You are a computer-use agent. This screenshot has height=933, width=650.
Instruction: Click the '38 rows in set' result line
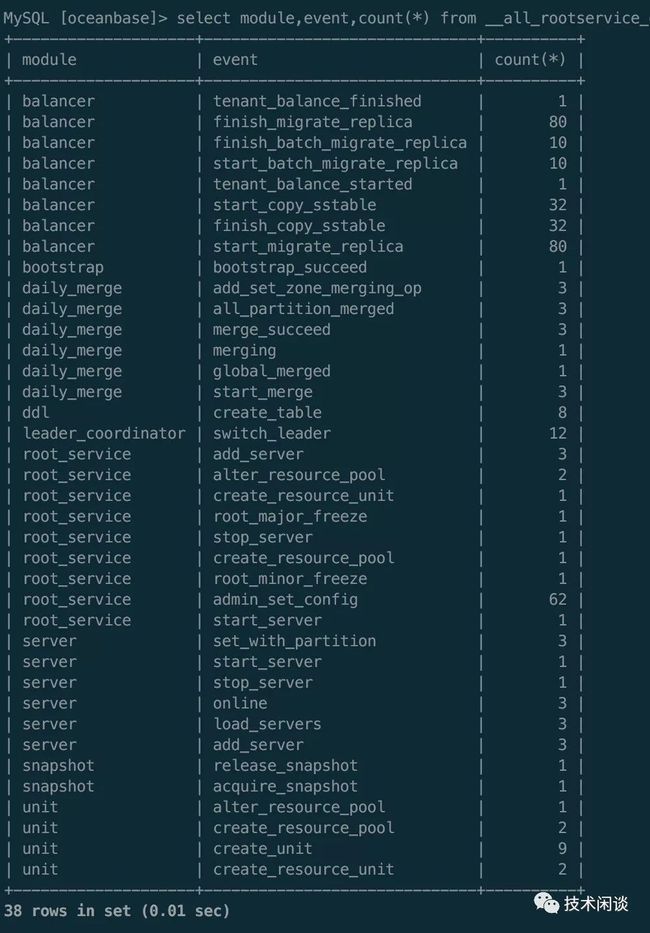(x=117, y=911)
